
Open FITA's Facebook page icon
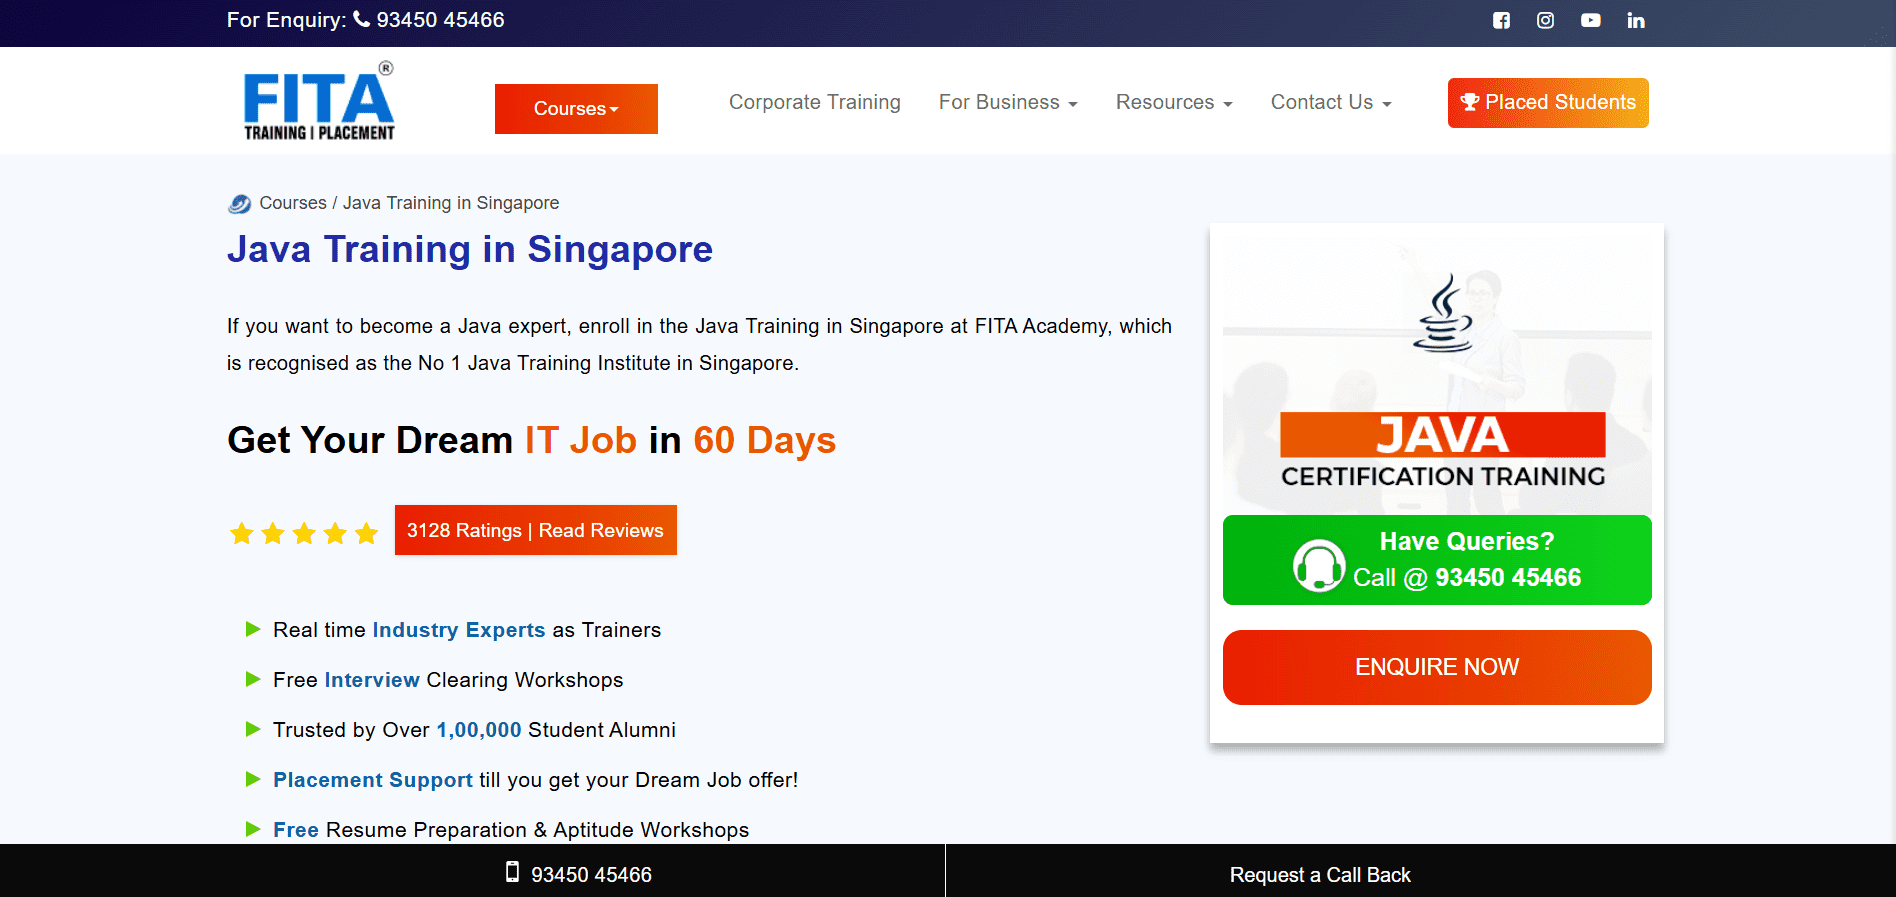(x=1501, y=20)
